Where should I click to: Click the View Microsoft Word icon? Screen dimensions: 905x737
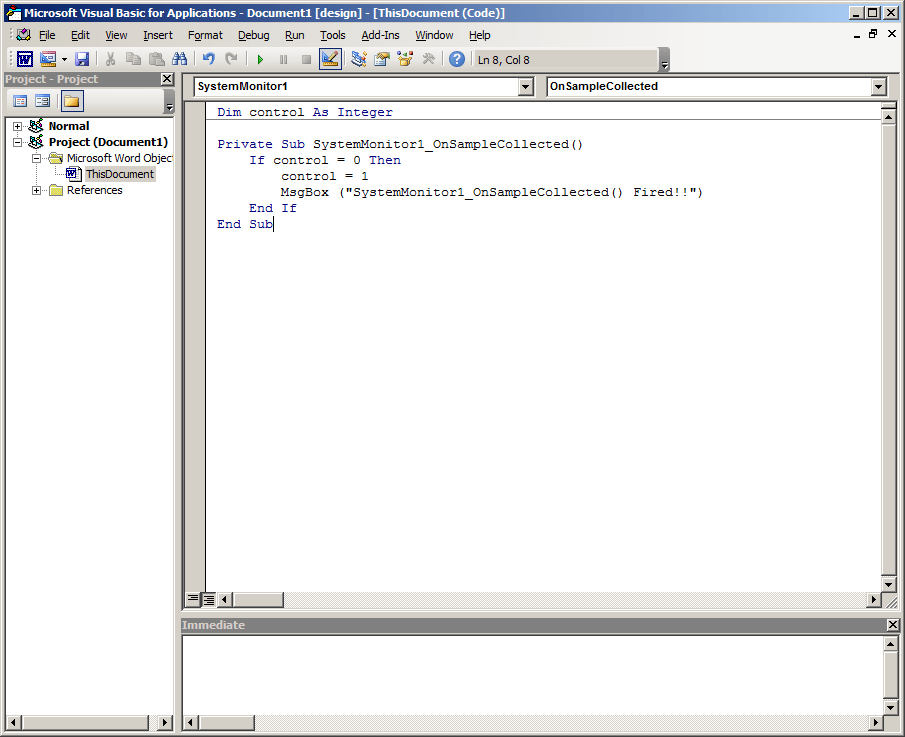[x=23, y=58]
